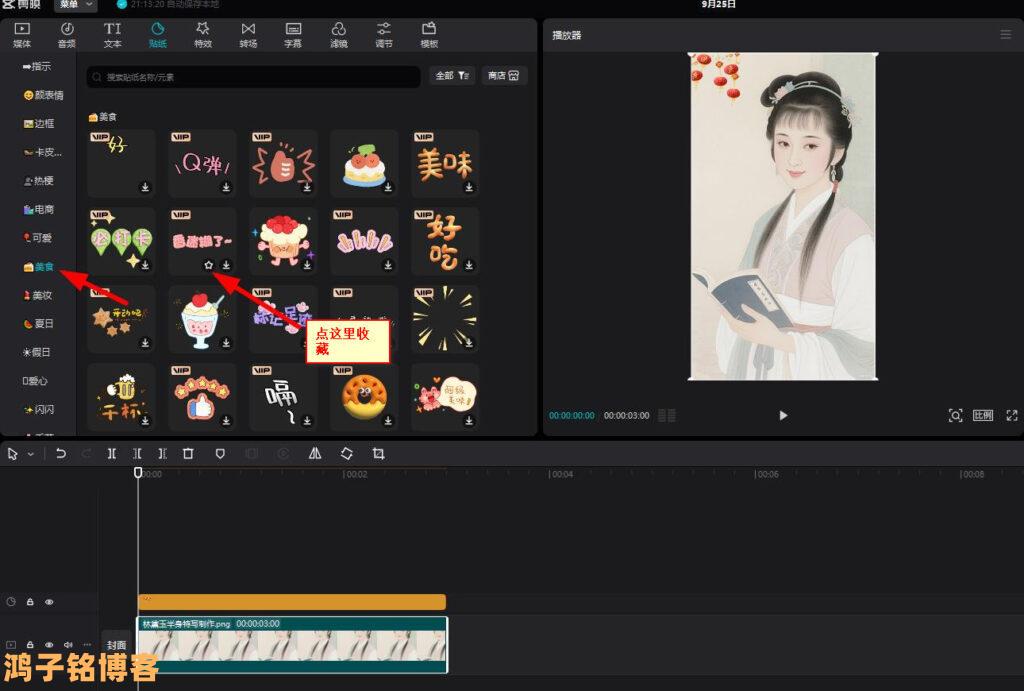Delete selected clip with trash icon
Screen dimensions: 1024x691
tap(188, 453)
